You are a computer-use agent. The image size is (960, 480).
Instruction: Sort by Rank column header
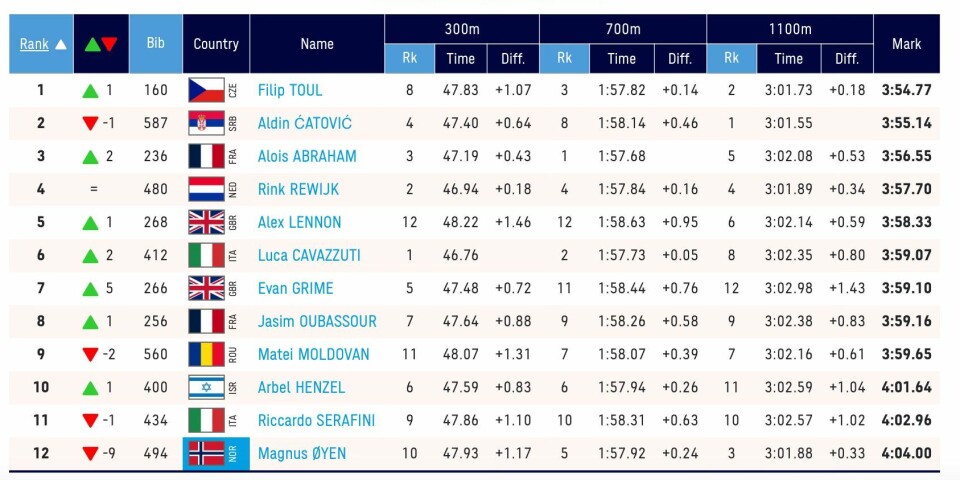(40, 44)
